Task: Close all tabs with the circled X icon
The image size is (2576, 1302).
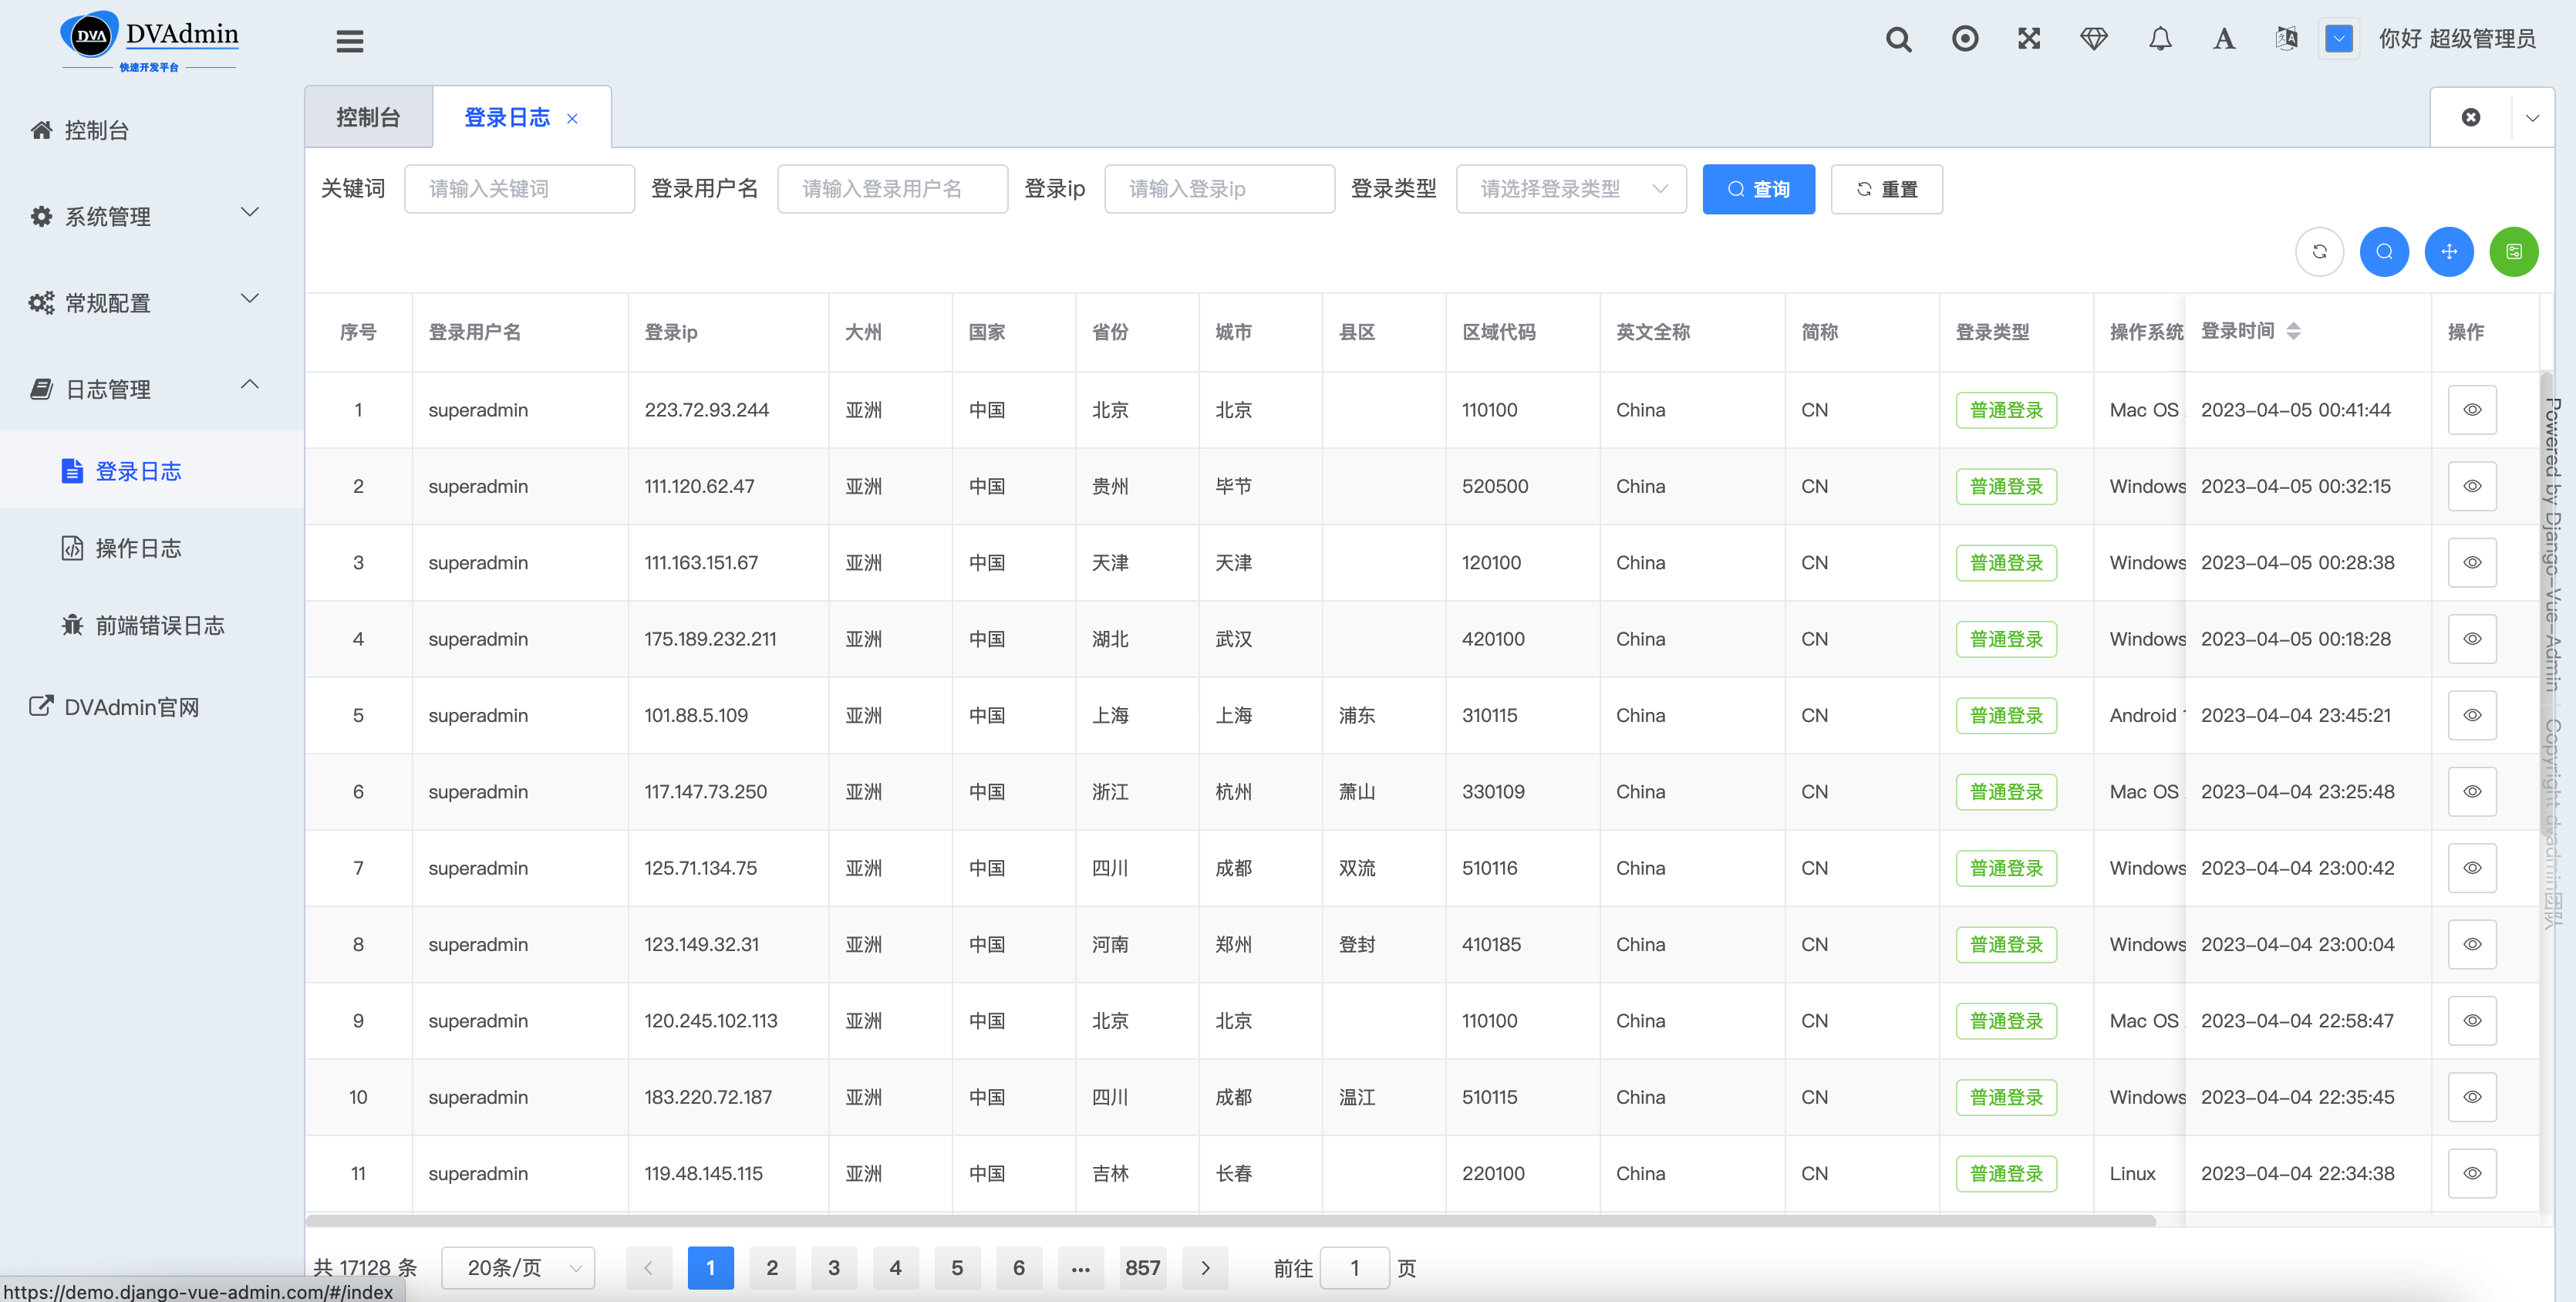Action: click(x=2470, y=117)
